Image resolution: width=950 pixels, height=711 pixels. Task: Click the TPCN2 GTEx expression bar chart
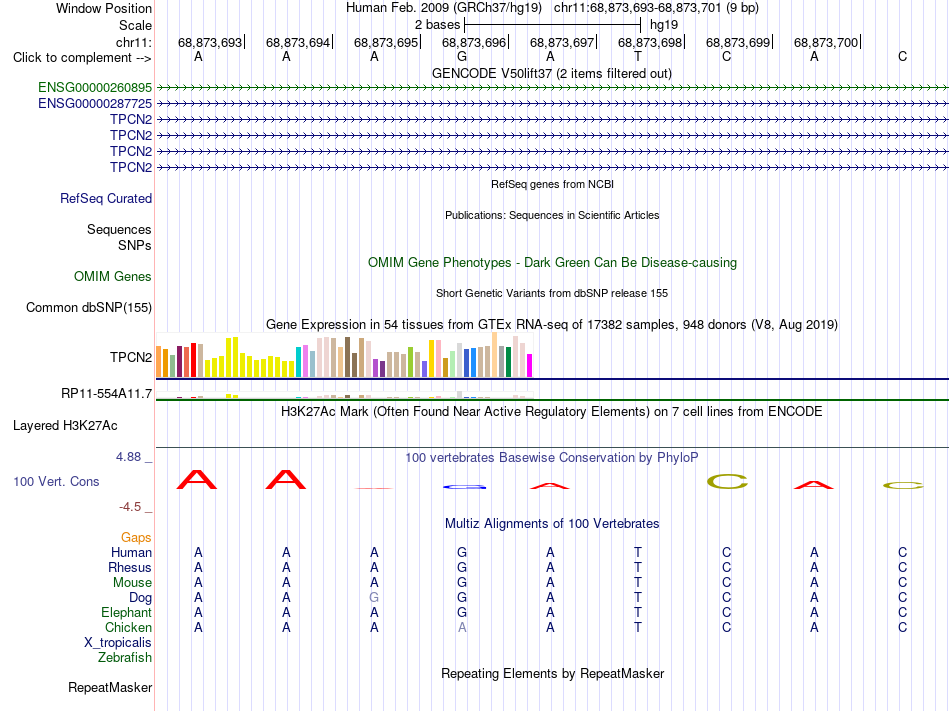coord(344,355)
